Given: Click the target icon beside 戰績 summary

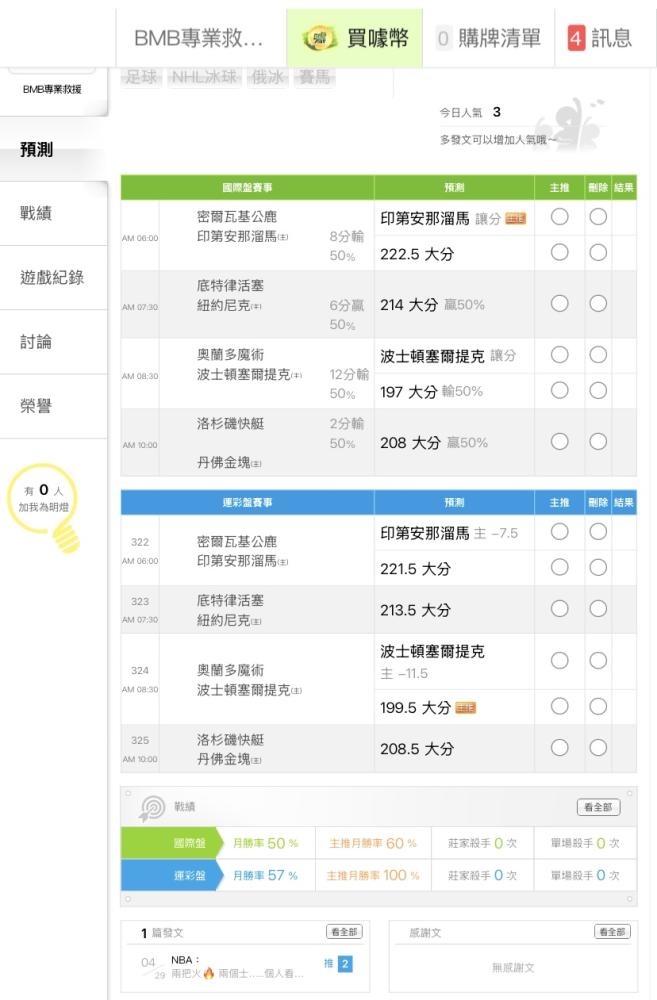Looking at the screenshot, I should point(151,807).
